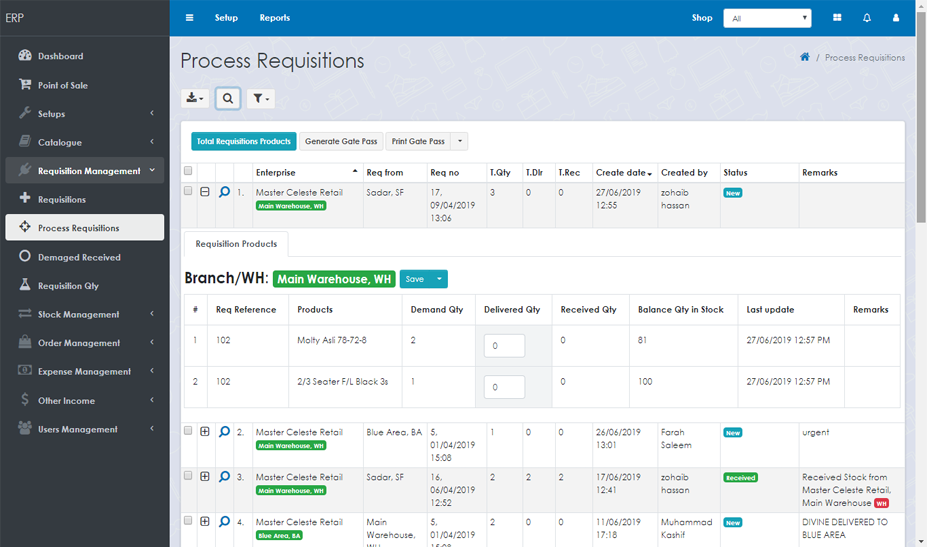Click the home breadcrumb icon
The image size is (927, 547).
pos(805,57)
